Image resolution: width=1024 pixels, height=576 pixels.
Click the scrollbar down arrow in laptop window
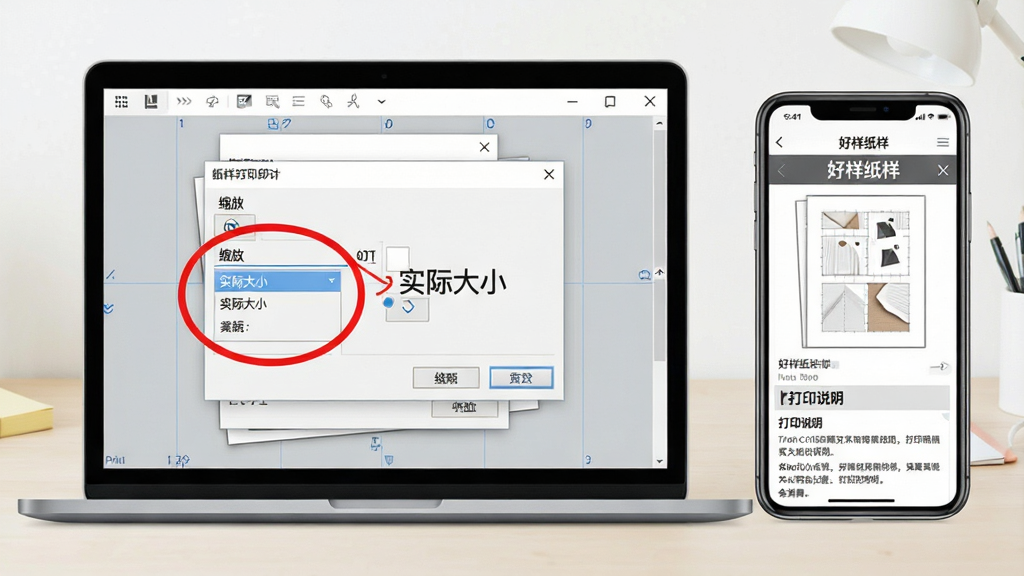(659, 461)
